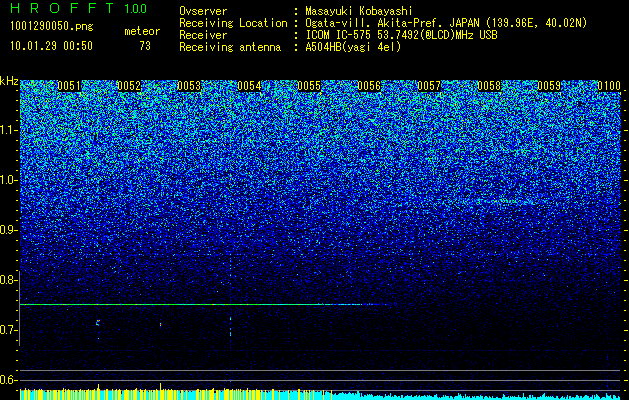Click the meteor echo spot near 0052-0053

tap(160, 324)
